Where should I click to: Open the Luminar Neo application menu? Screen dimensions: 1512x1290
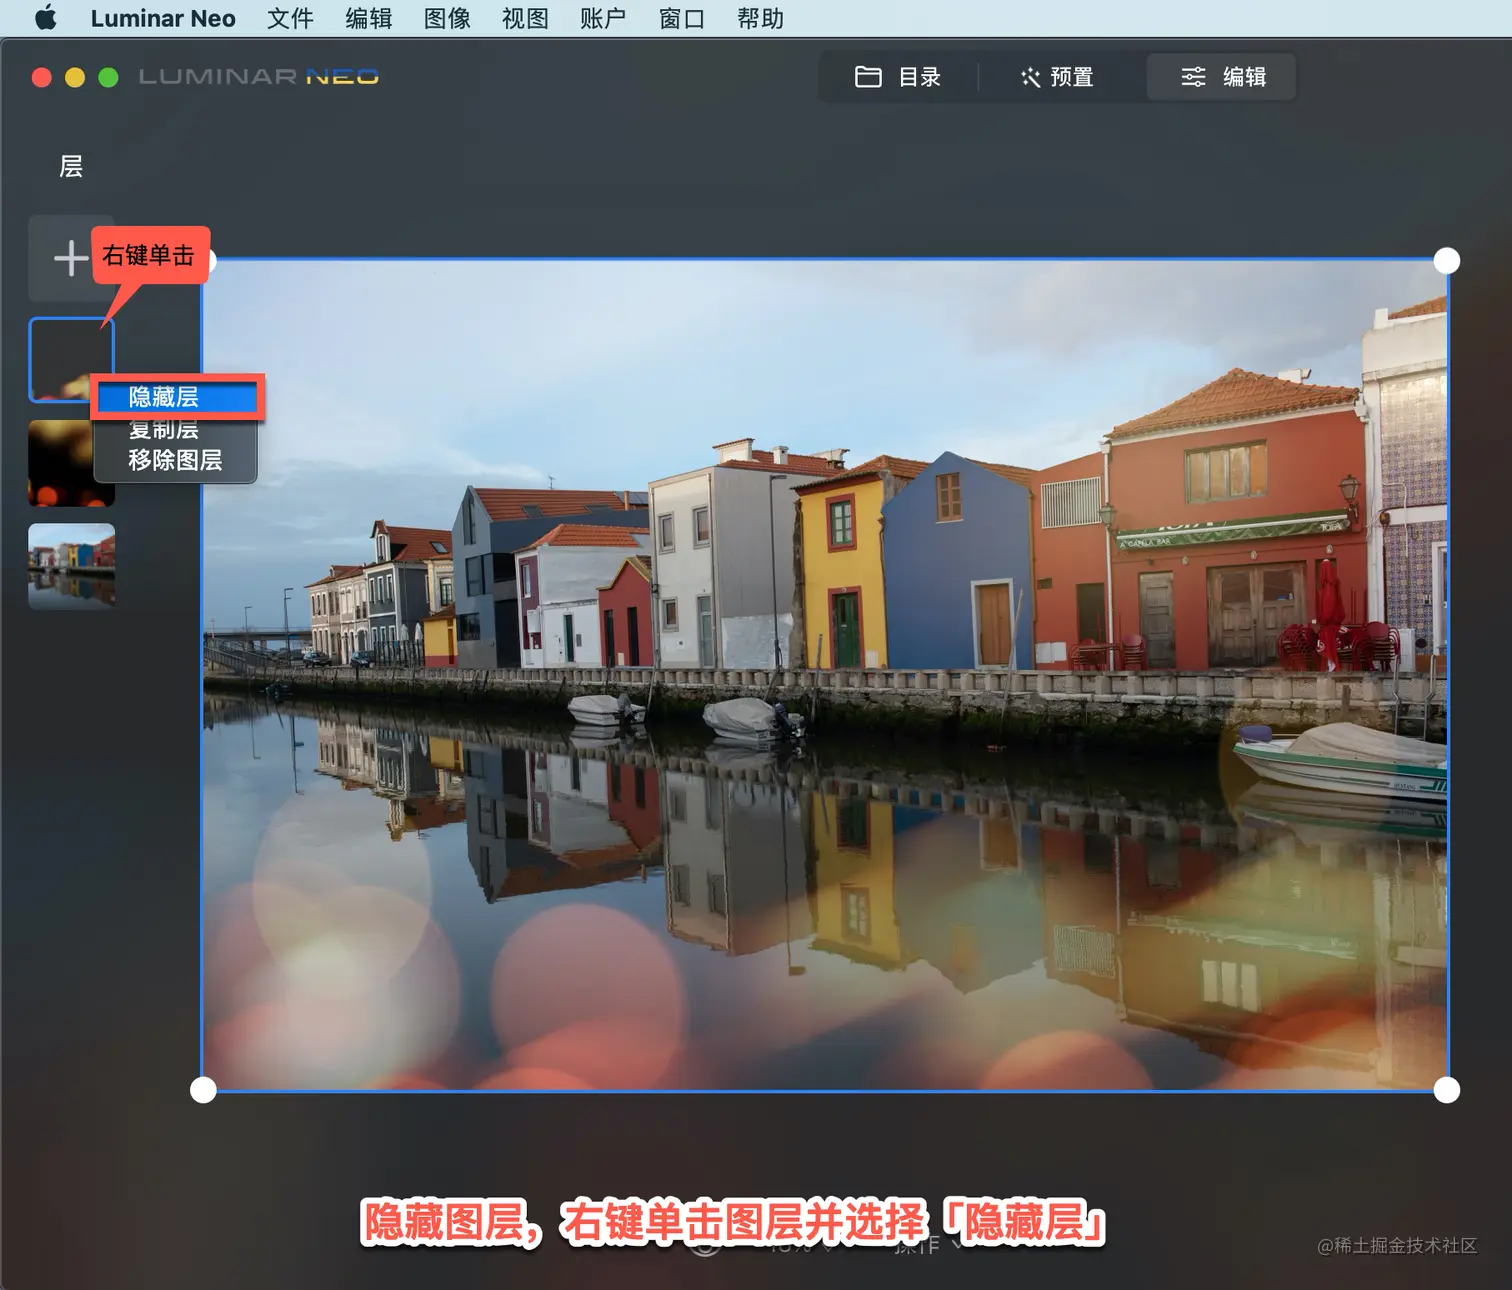(163, 18)
